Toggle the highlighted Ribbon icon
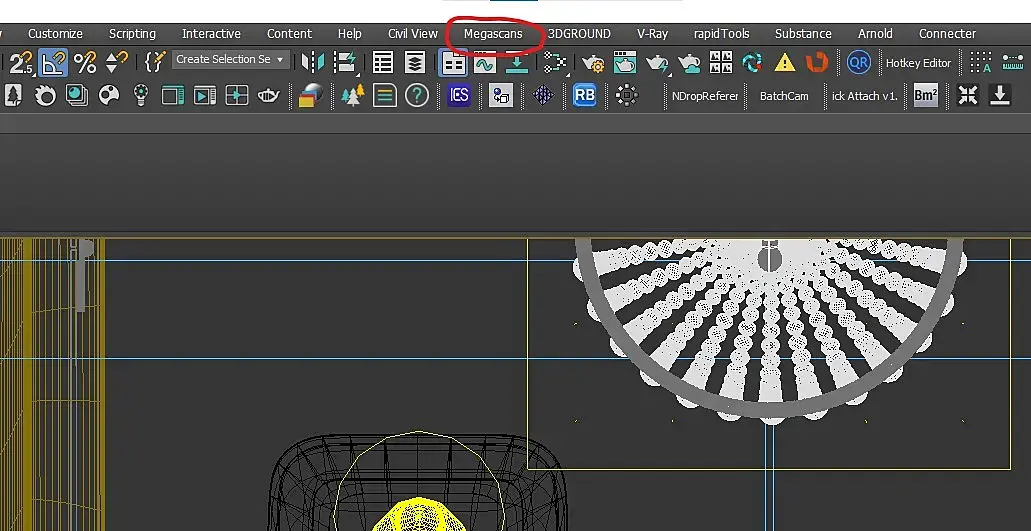1031x531 pixels. pyautogui.click(x=453, y=63)
